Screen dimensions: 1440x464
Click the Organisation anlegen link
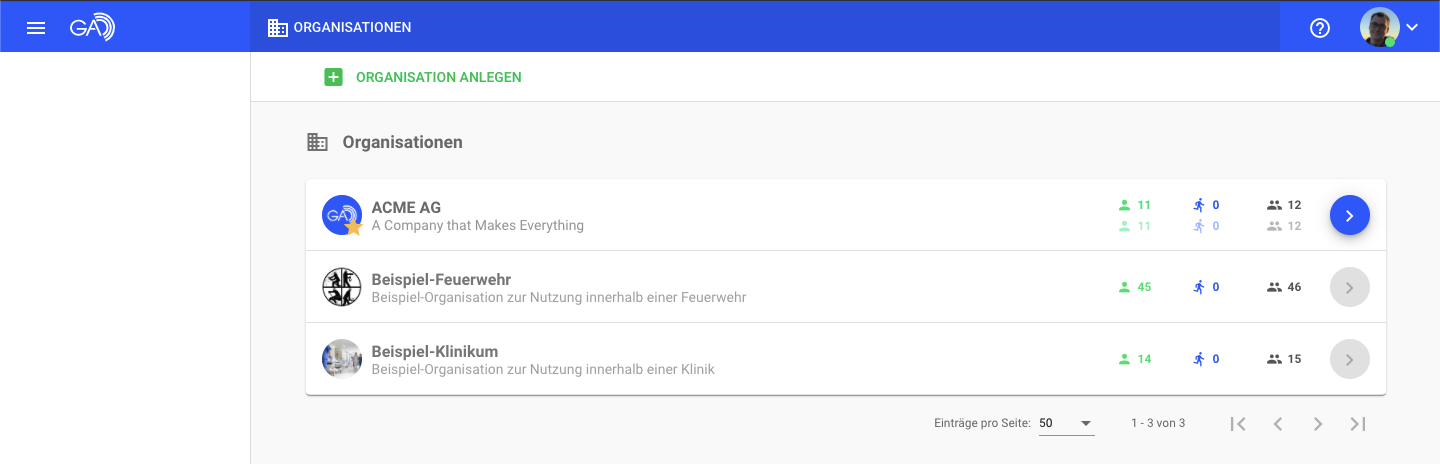pyautogui.click(x=438, y=77)
